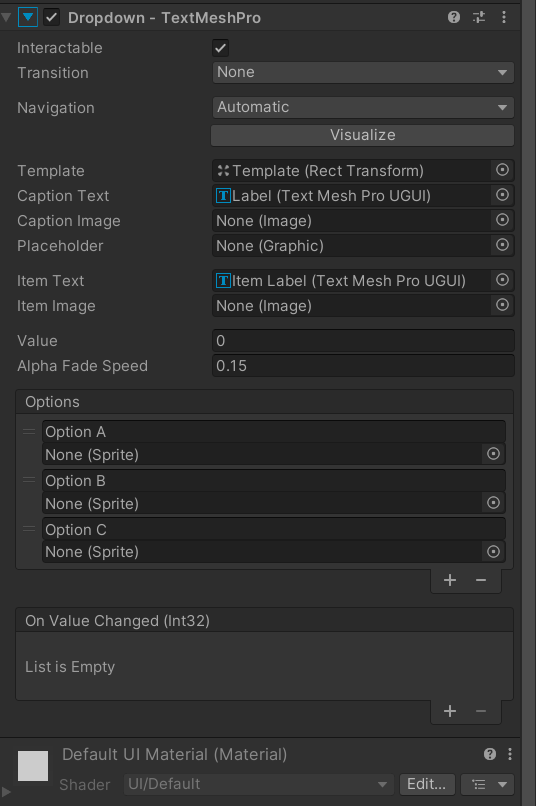Viewport: 536px width, 806px height.
Task: Click the Options list header
Action: (x=265, y=402)
